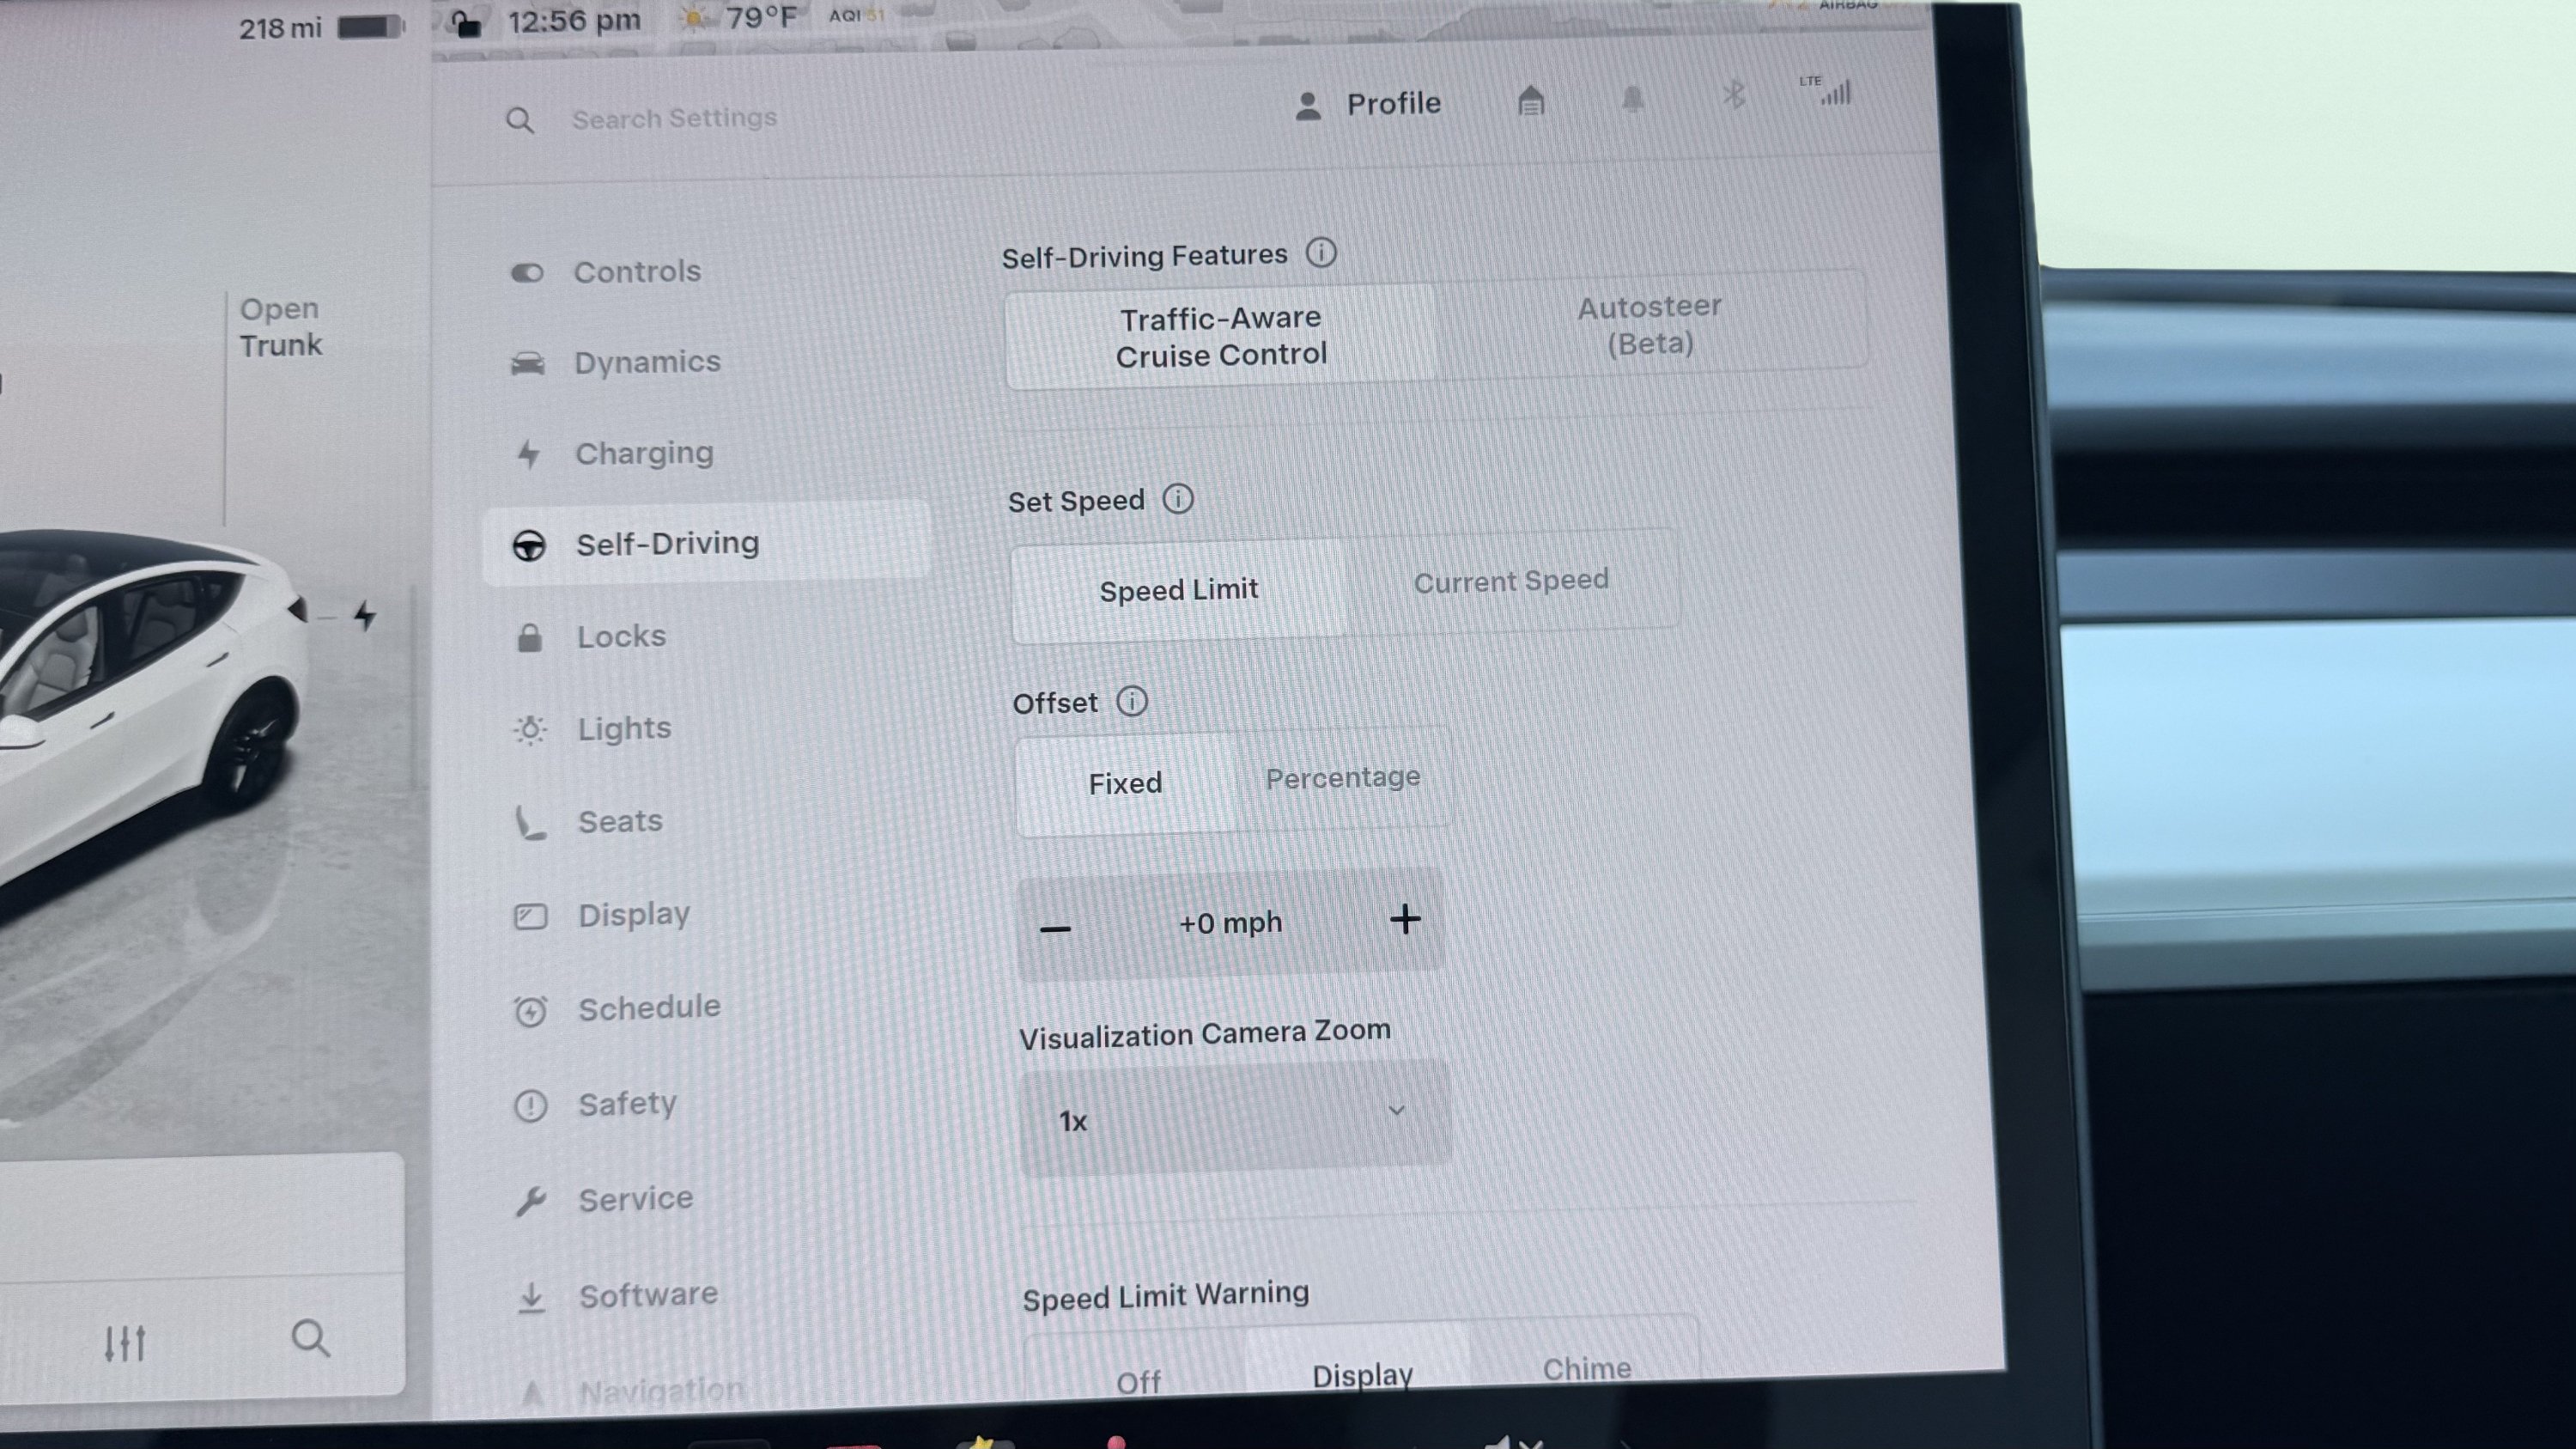Increase offset with the plus button
Image resolution: width=2576 pixels, height=1449 pixels.
[x=1405, y=919]
